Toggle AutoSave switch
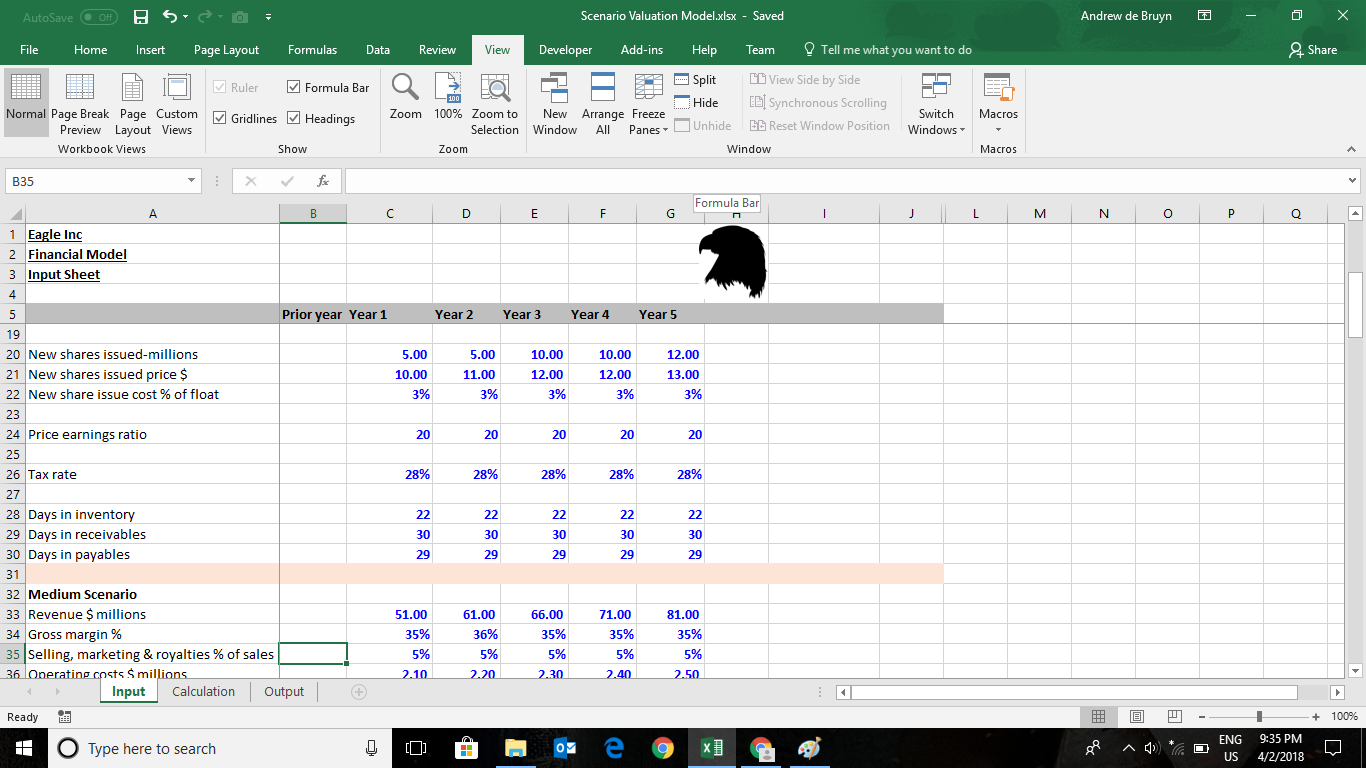Viewport: 1366px width, 768px height. (98, 16)
